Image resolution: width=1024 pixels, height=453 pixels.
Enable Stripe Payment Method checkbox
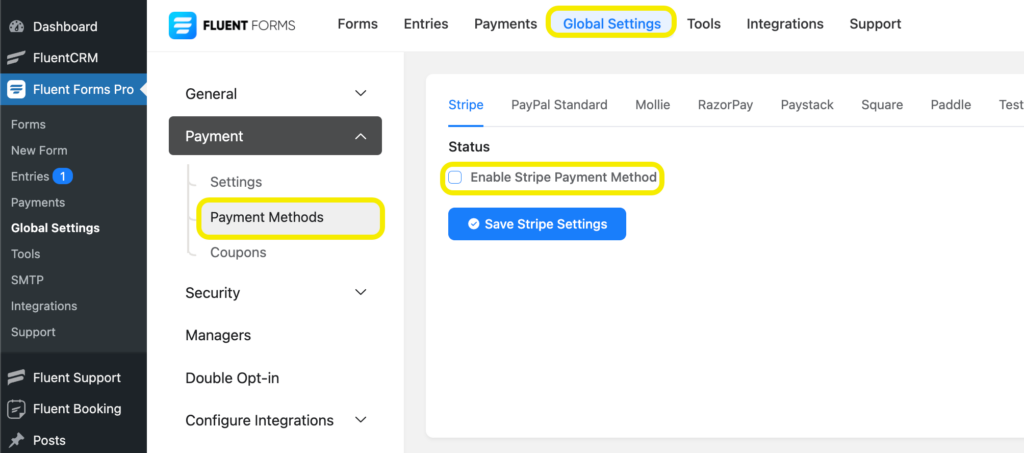(x=455, y=178)
